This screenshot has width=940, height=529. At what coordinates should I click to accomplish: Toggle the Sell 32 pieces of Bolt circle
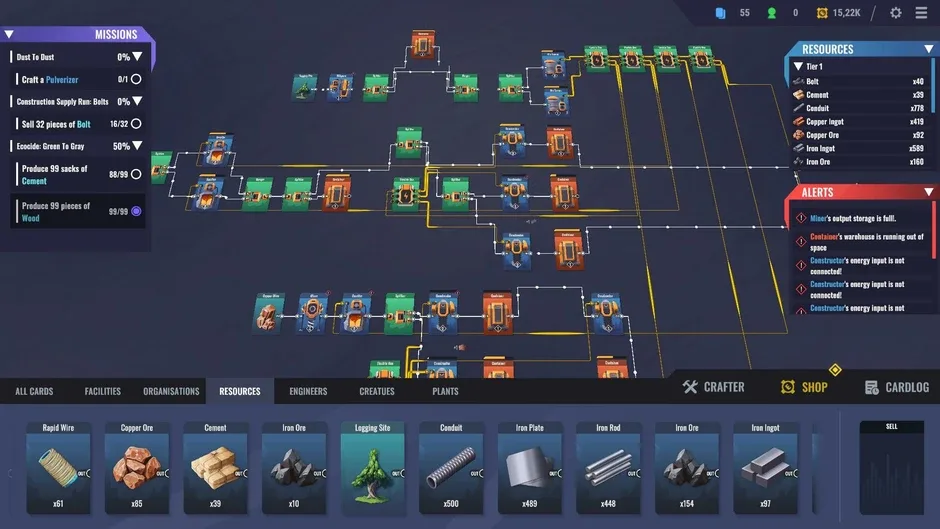[x=136, y=124]
